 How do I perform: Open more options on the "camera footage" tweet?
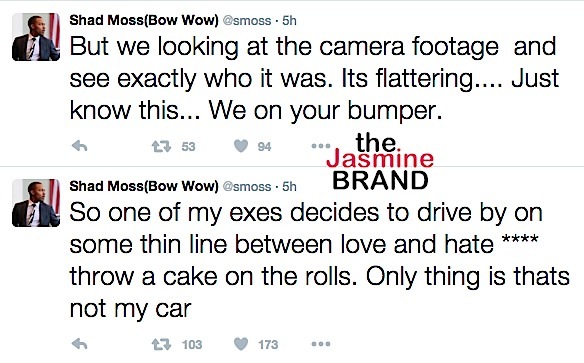point(321,146)
